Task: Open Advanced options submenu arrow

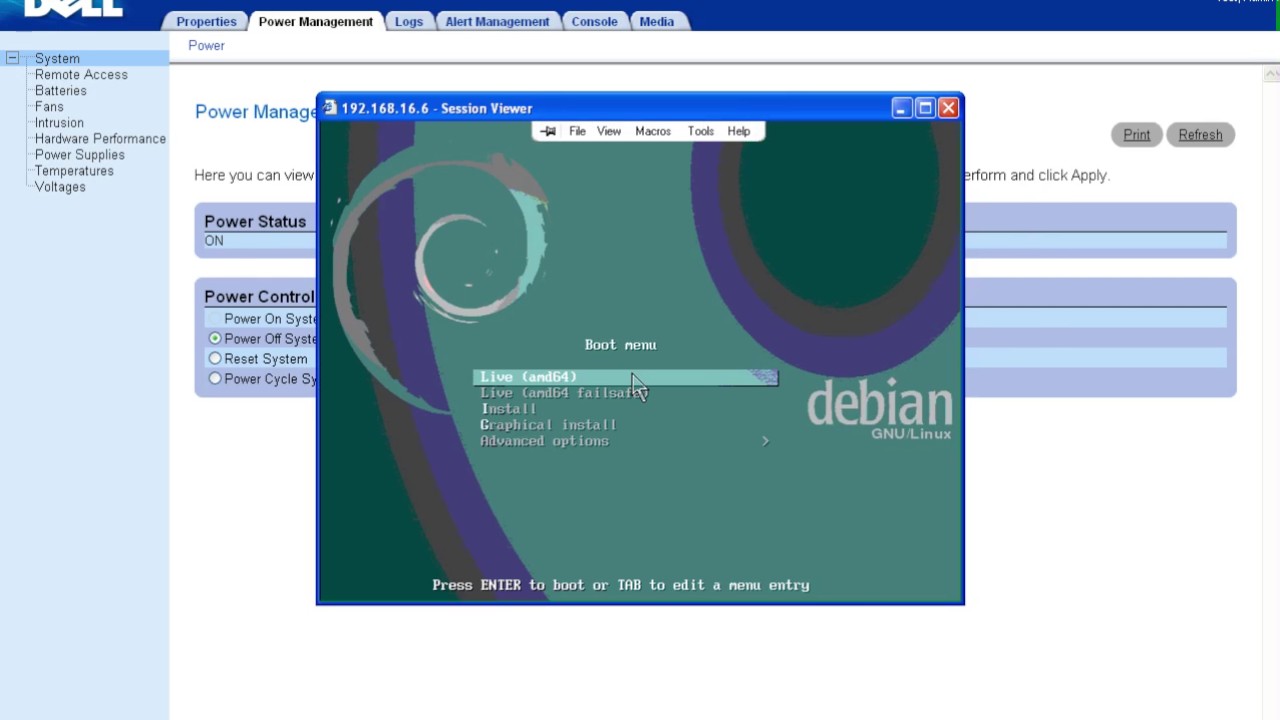Action: (765, 441)
